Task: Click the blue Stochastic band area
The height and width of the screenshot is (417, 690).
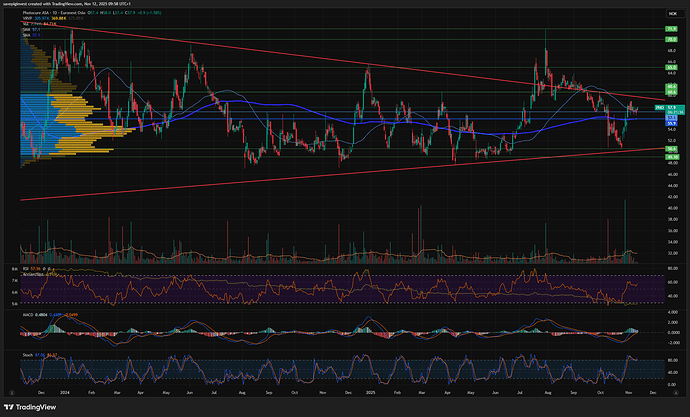Action: pyautogui.click(x=300, y=367)
